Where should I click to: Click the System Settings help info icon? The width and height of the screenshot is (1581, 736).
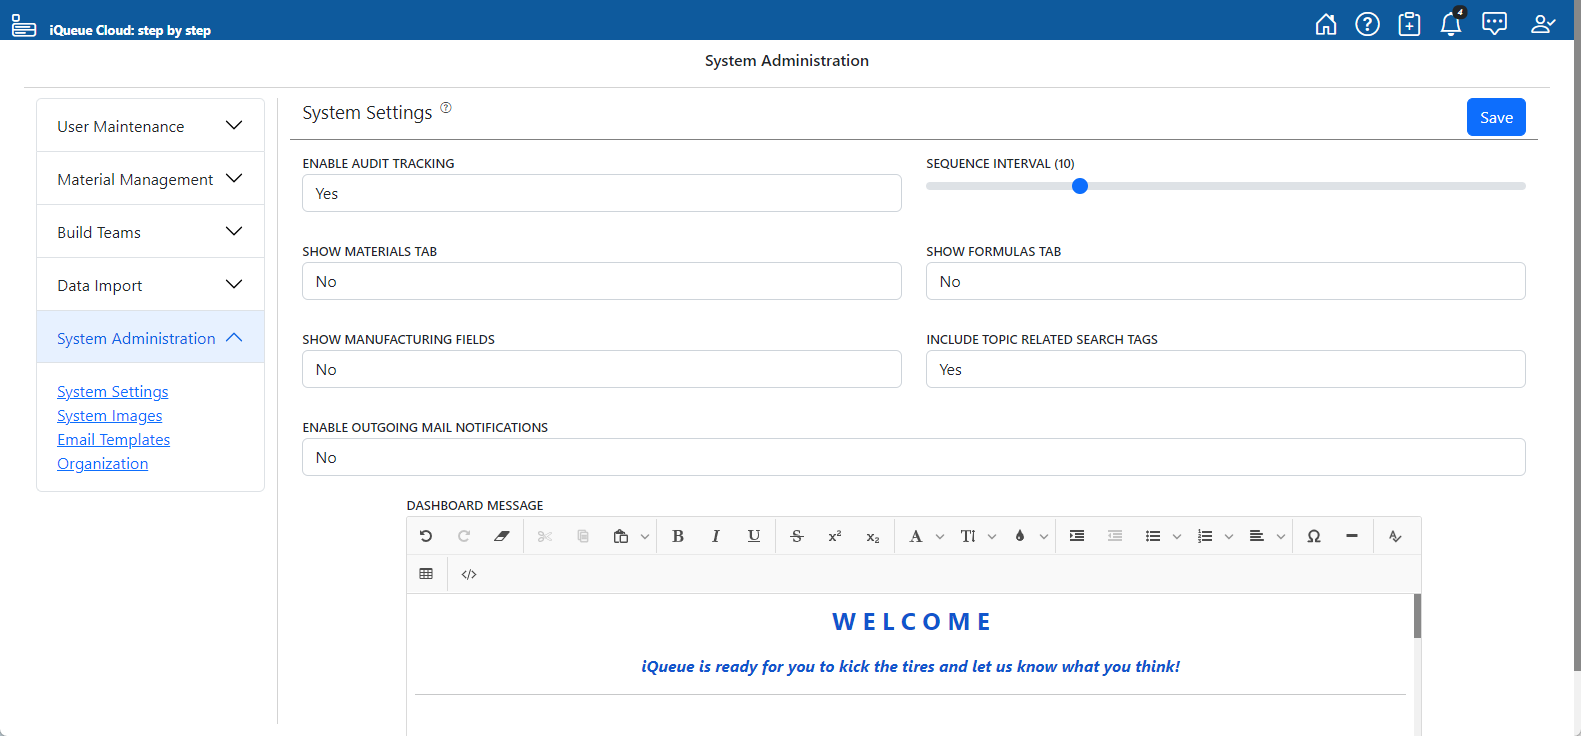tap(446, 108)
